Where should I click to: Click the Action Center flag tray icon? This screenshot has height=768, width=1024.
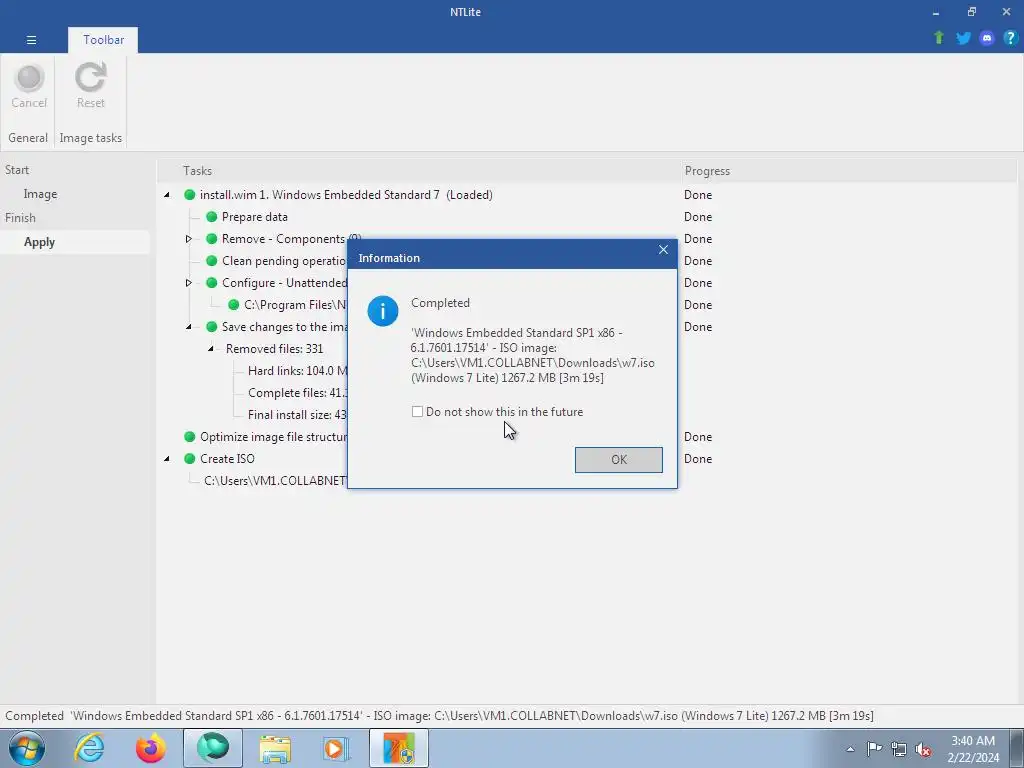click(874, 748)
